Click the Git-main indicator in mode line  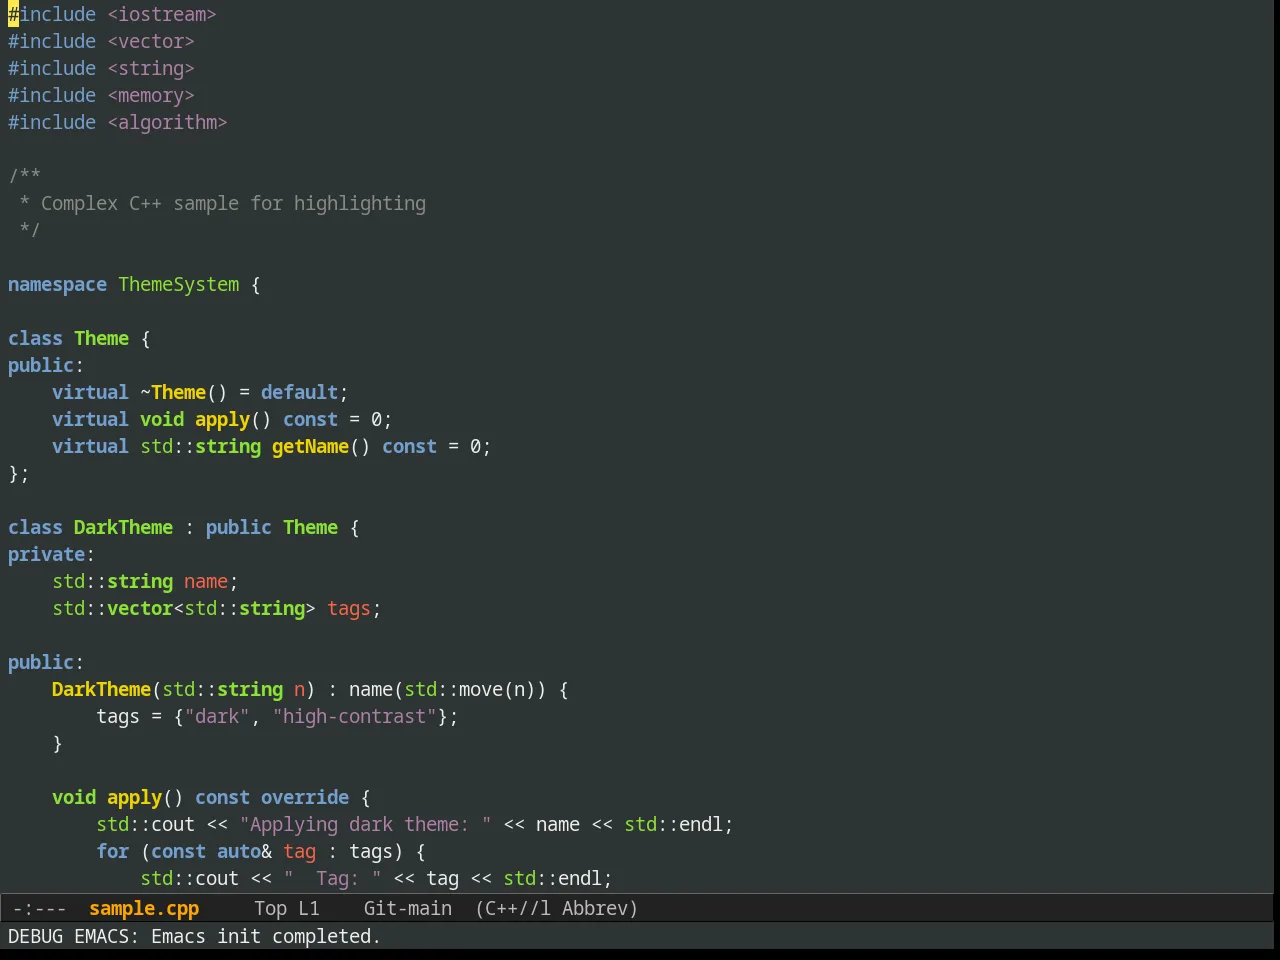click(x=408, y=908)
